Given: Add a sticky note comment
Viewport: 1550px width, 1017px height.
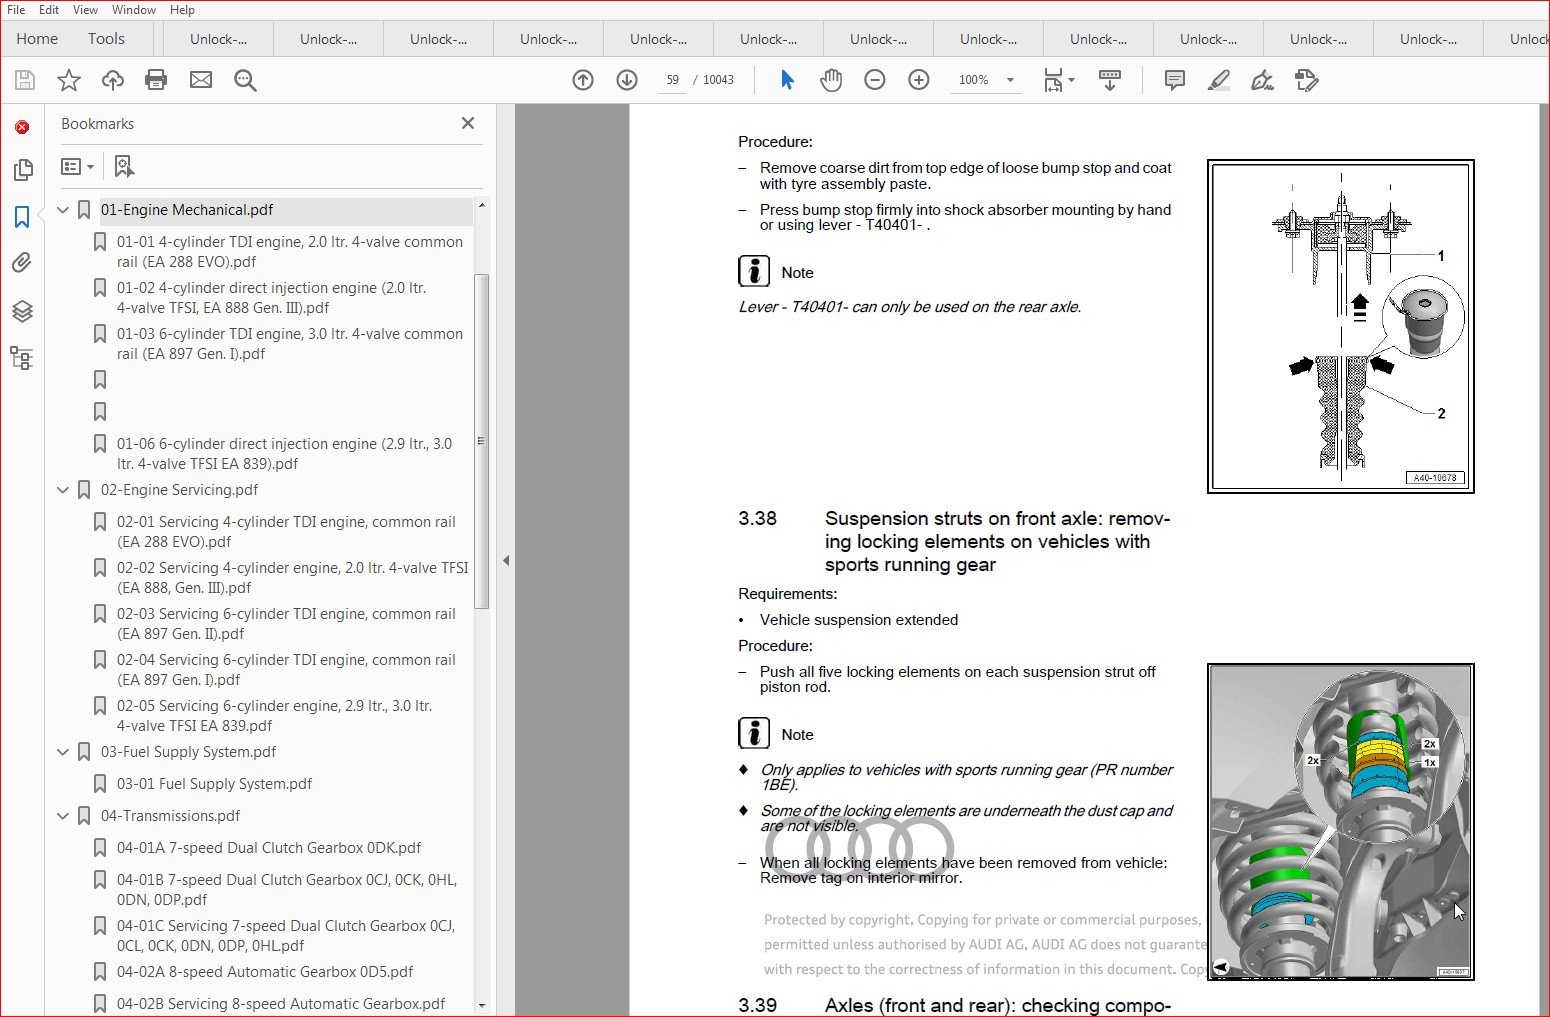Looking at the screenshot, I should pos(1175,80).
